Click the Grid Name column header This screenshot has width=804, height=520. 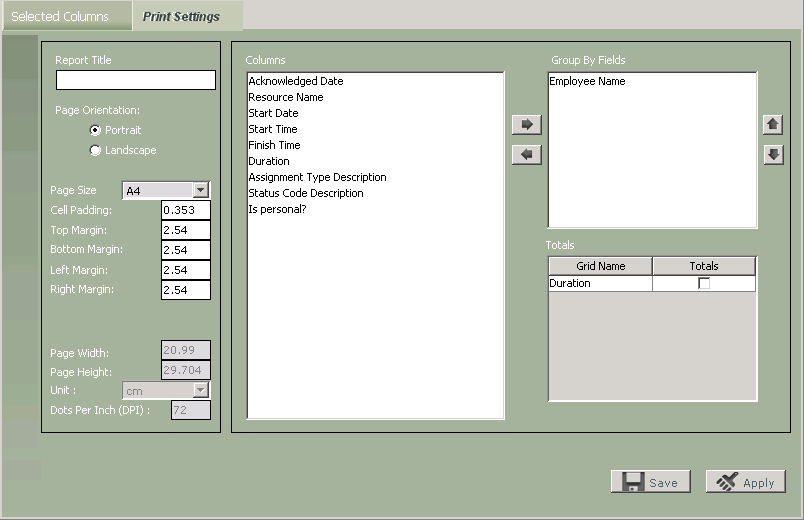tap(600, 266)
